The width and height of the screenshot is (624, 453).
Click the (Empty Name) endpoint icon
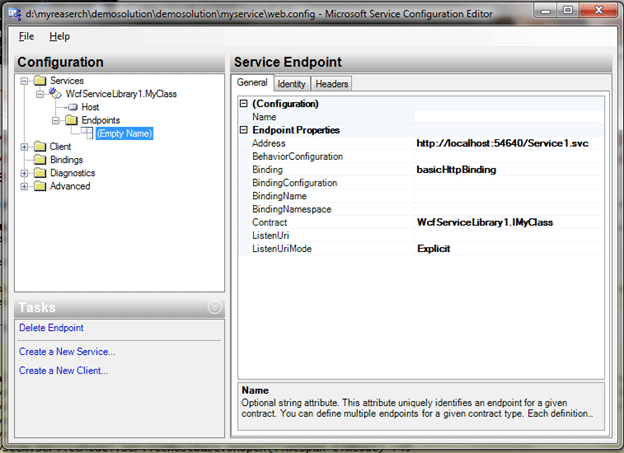point(87,133)
